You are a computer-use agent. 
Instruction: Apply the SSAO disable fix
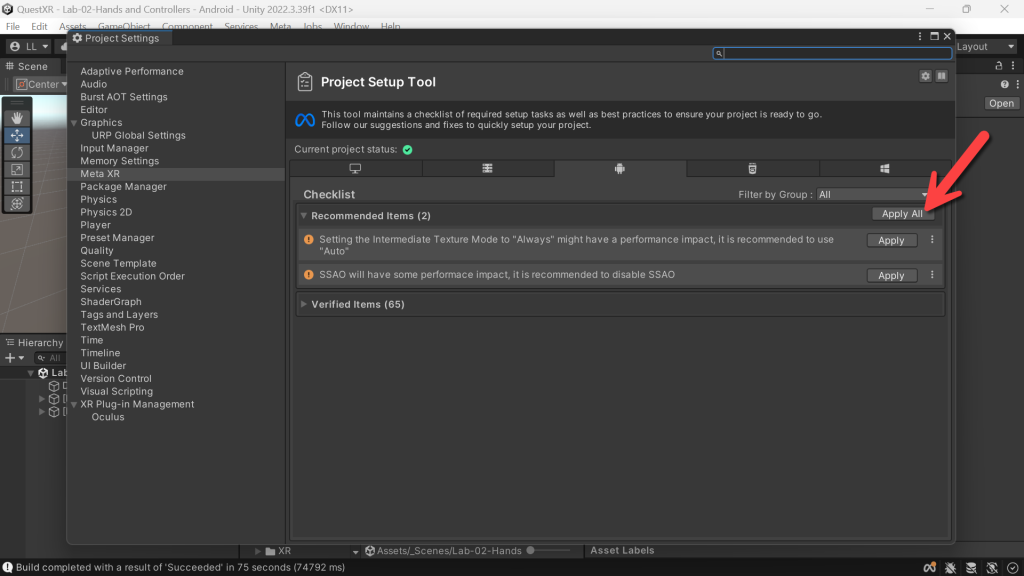(891, 276)
